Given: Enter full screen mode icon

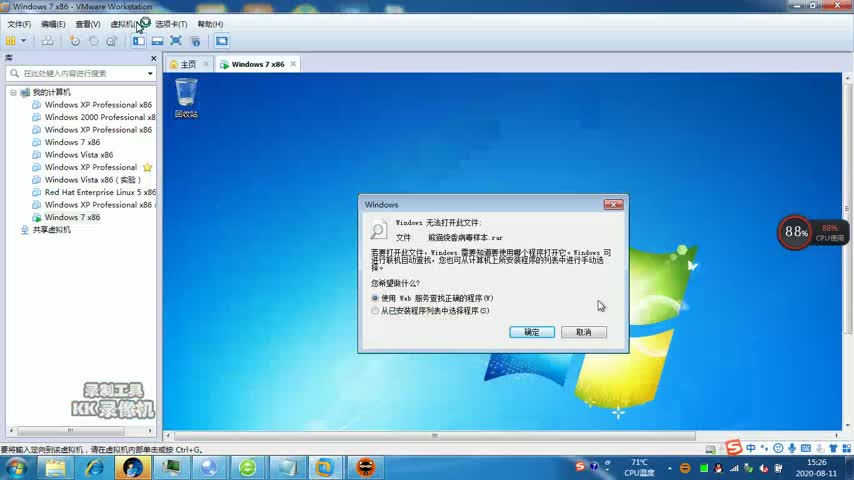Looking at the screenshot, I should (176, 41).
